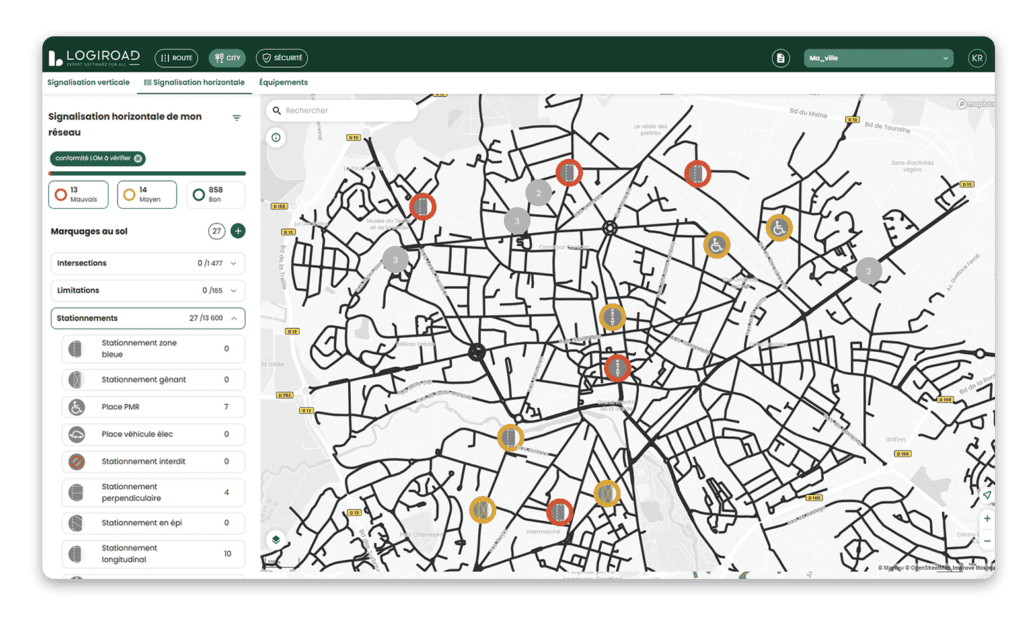Click the KR user avatar

point(977,58)
